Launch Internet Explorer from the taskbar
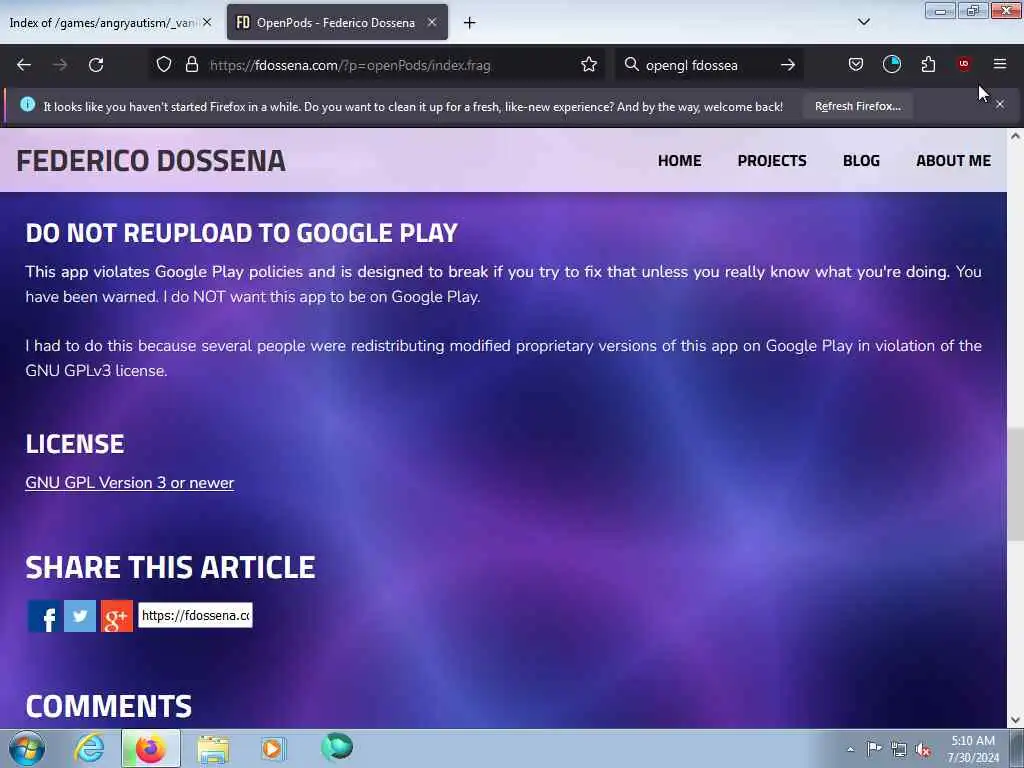The width and height of the screenshot is (1024, 768). click(x=89, y=748)
